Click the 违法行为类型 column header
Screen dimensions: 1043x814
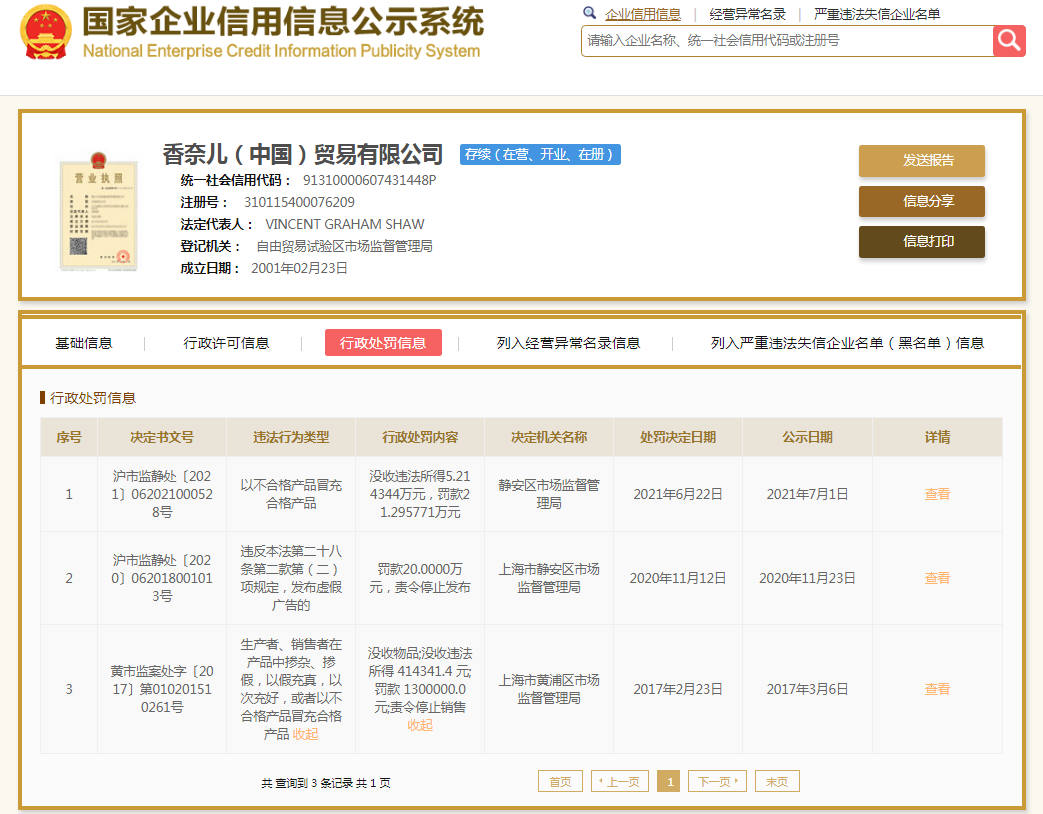(291, 437)
